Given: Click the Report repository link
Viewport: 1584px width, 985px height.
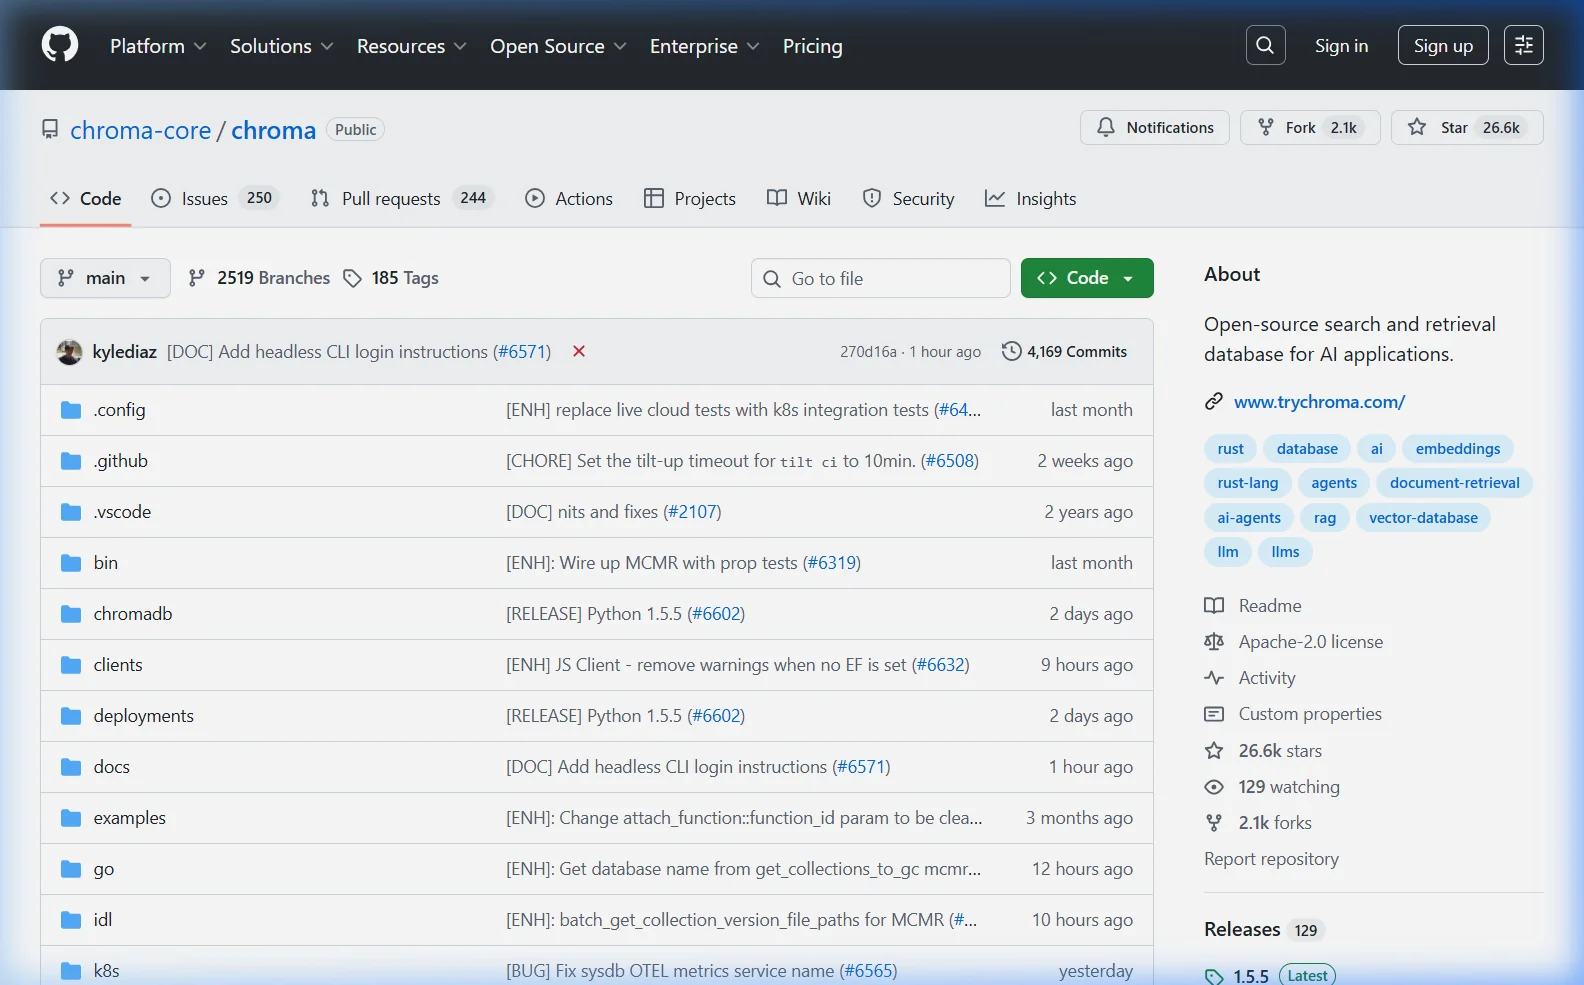Looking at the screenshot, I should (1271, 859).
